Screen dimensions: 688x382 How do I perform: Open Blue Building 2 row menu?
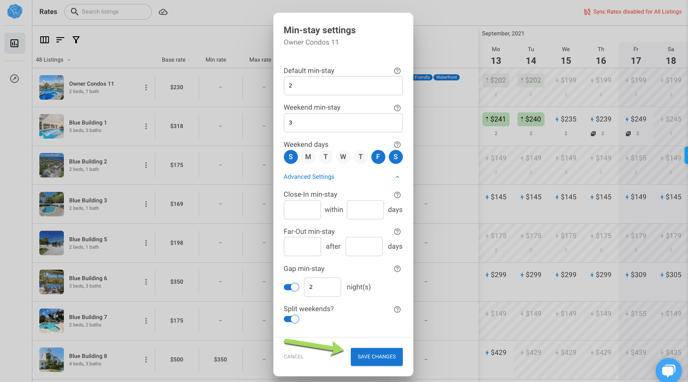coord(146,165)
